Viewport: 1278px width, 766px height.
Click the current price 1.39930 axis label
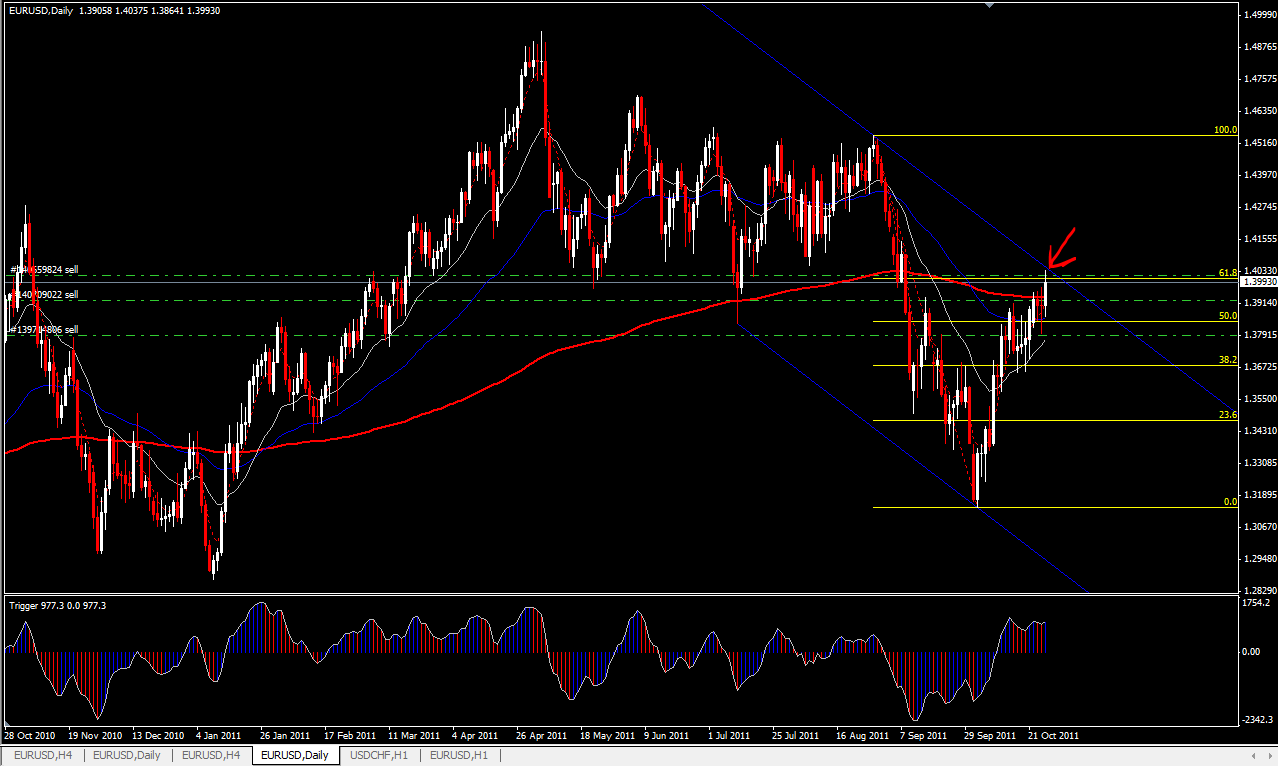pyautogui.click(x=1257, y=283)
